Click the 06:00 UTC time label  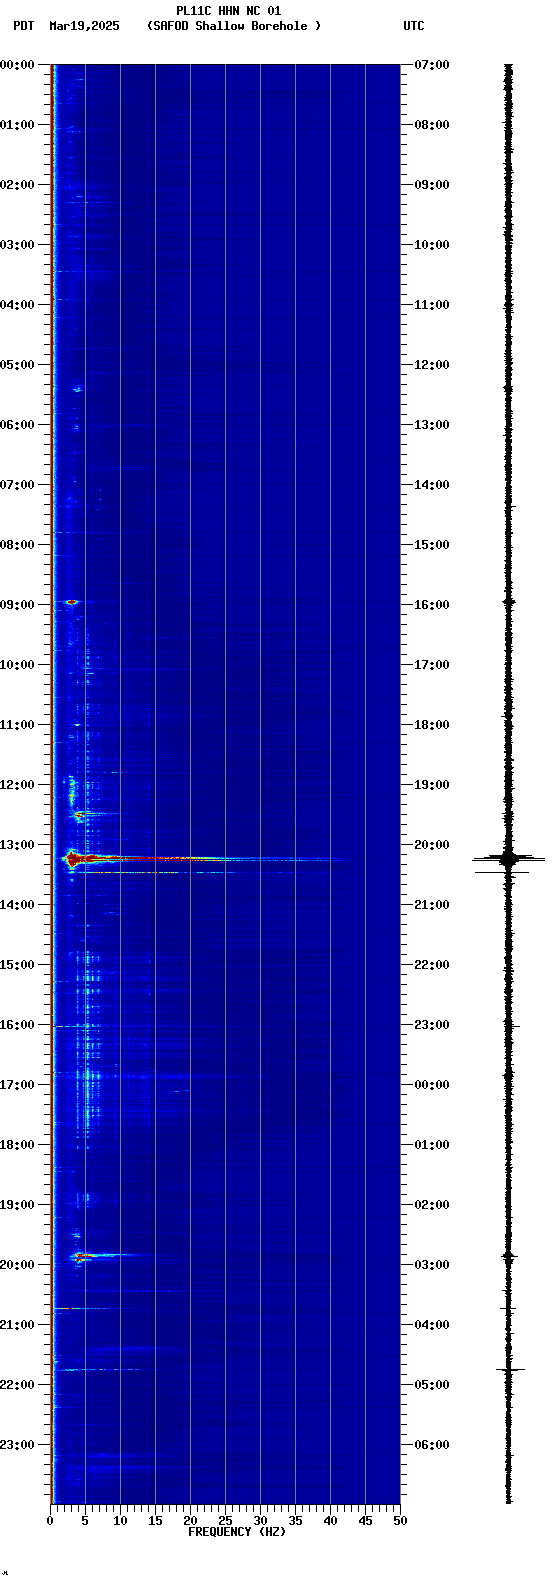432,1445
